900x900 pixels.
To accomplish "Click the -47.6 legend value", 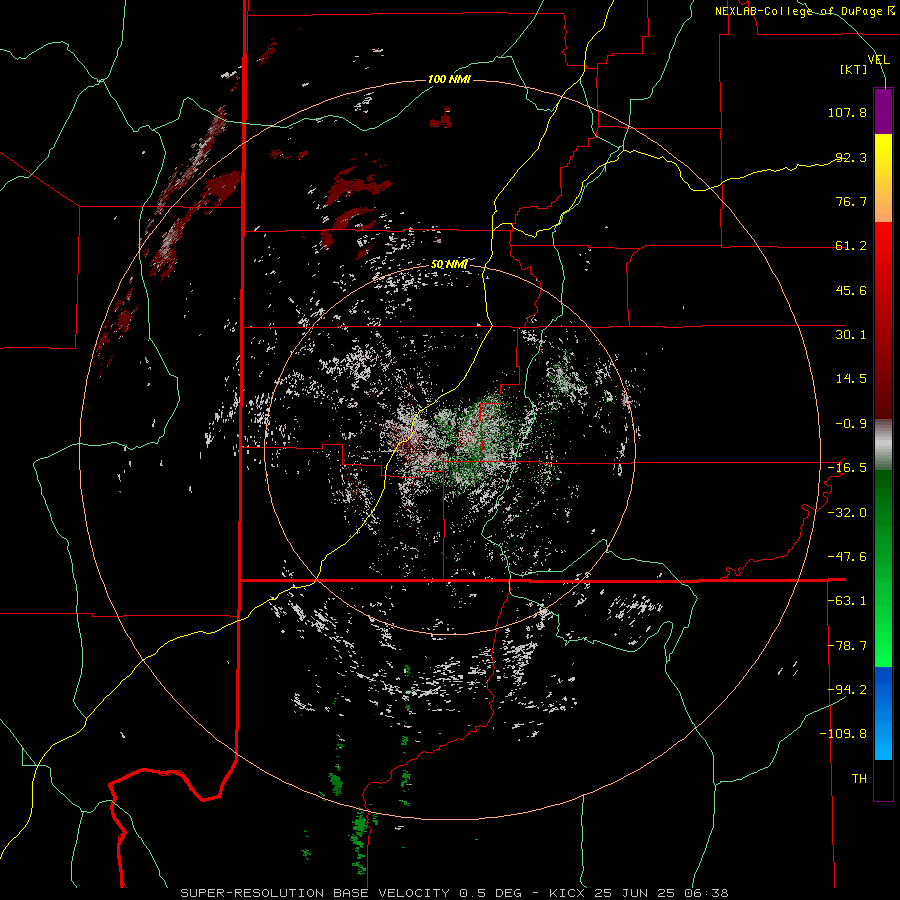I will [847, 557].
